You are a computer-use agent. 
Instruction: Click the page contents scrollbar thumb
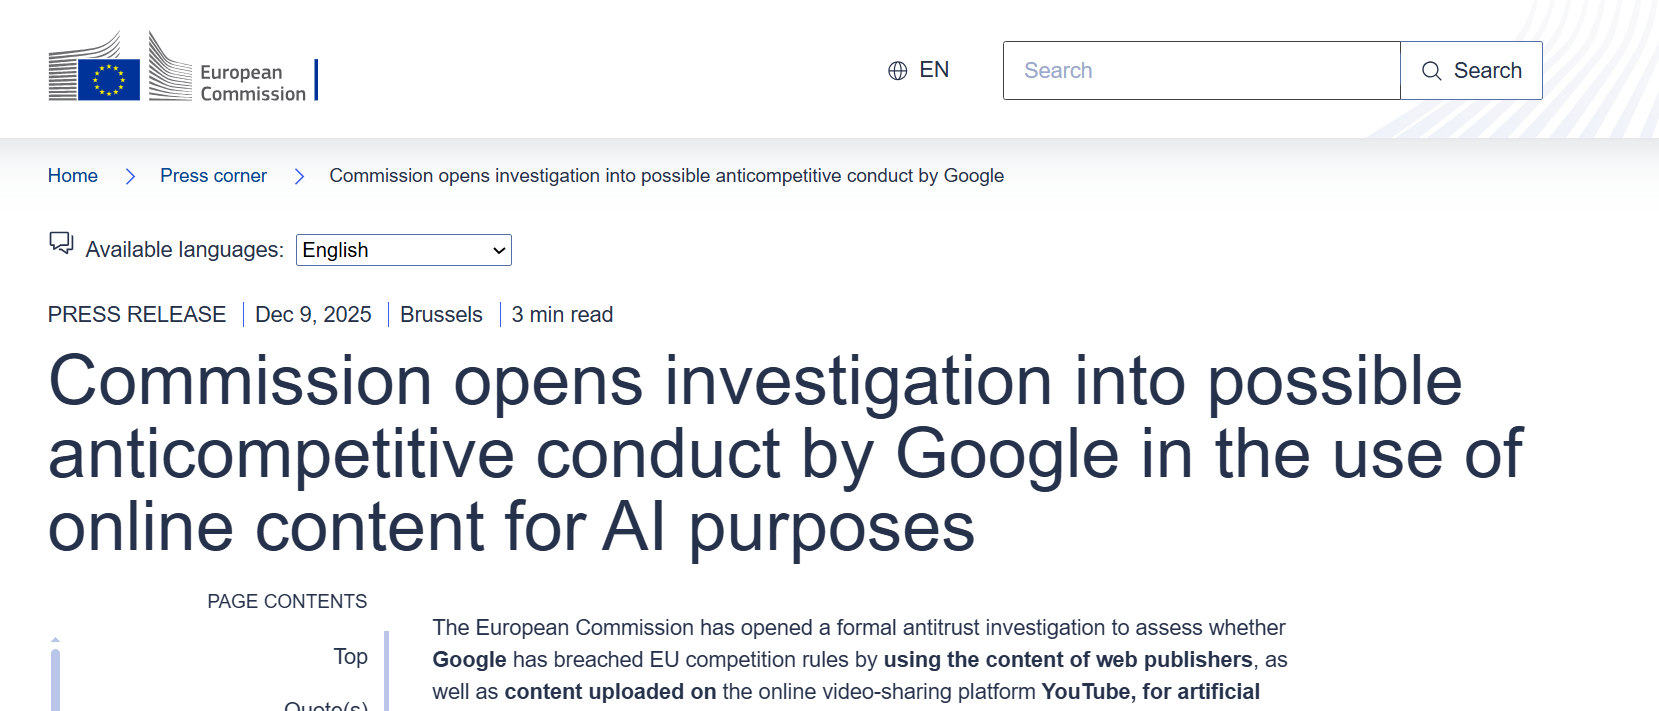pyautogui.click(x=56, y=680)
